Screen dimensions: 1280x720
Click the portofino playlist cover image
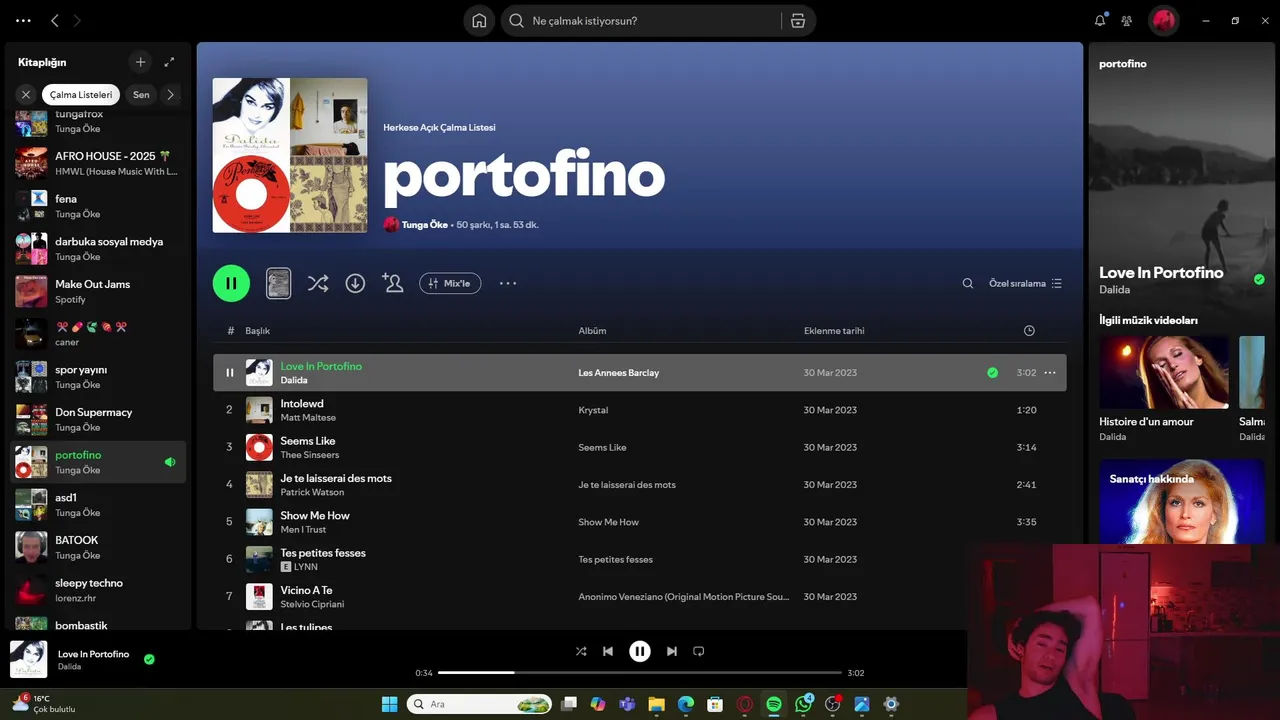pos(290,155)
